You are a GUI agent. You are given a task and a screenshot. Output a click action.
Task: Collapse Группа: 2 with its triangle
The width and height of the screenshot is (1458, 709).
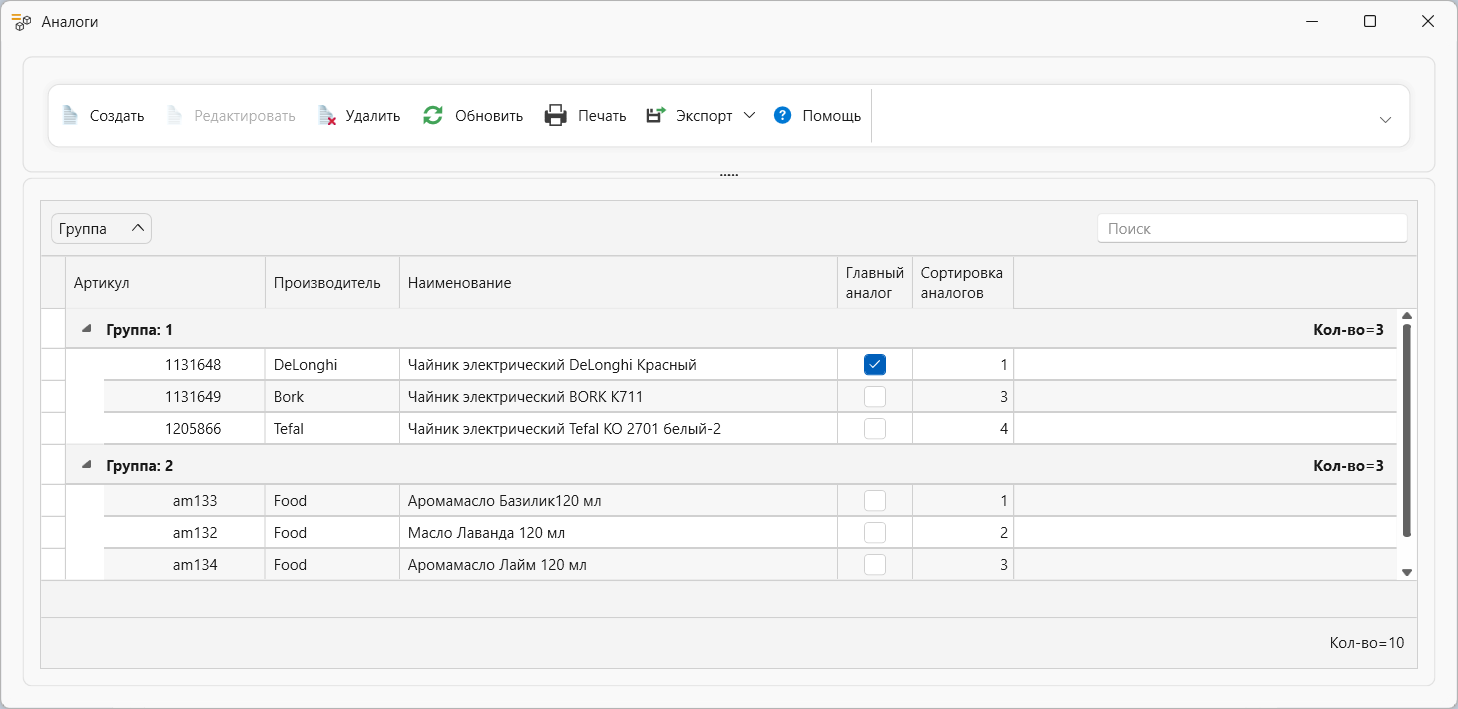[x=86, y=465]
